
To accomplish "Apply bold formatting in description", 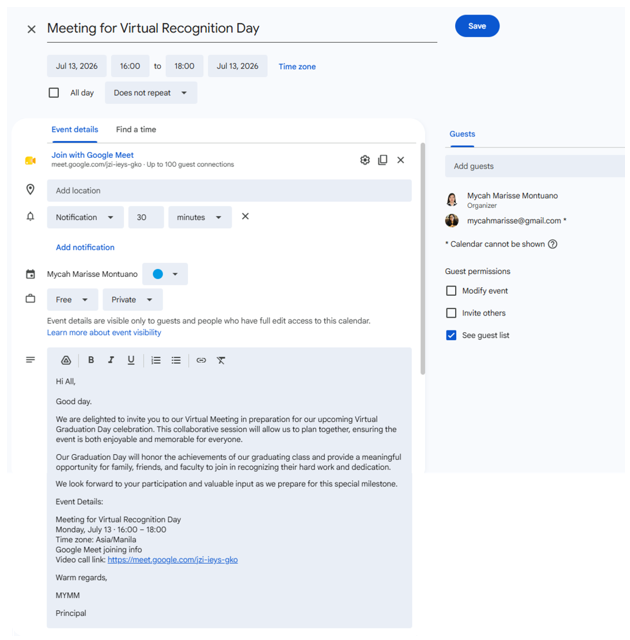I will click(91, 360).
